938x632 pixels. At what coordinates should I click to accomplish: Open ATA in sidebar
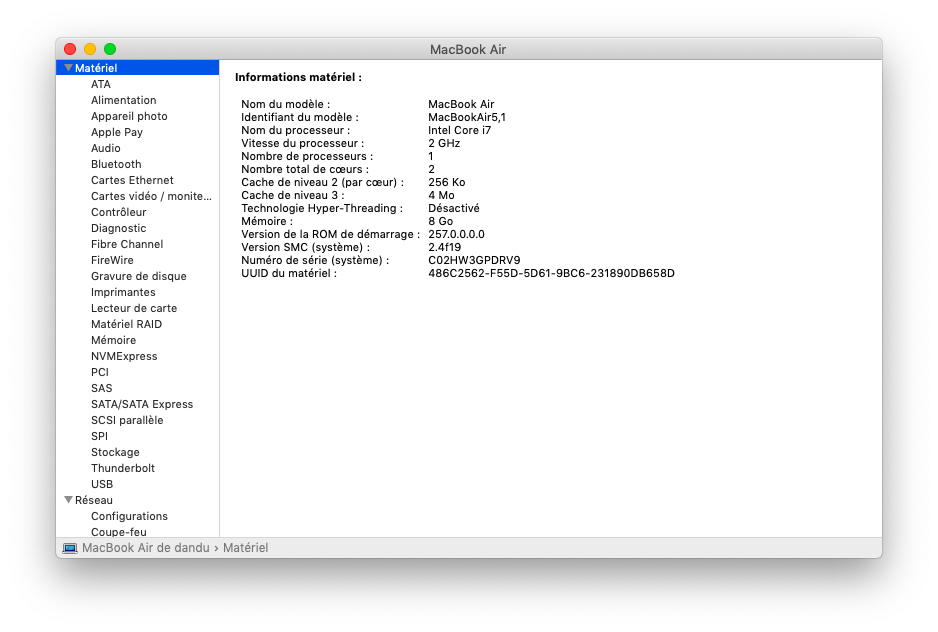tap(100, 84)
